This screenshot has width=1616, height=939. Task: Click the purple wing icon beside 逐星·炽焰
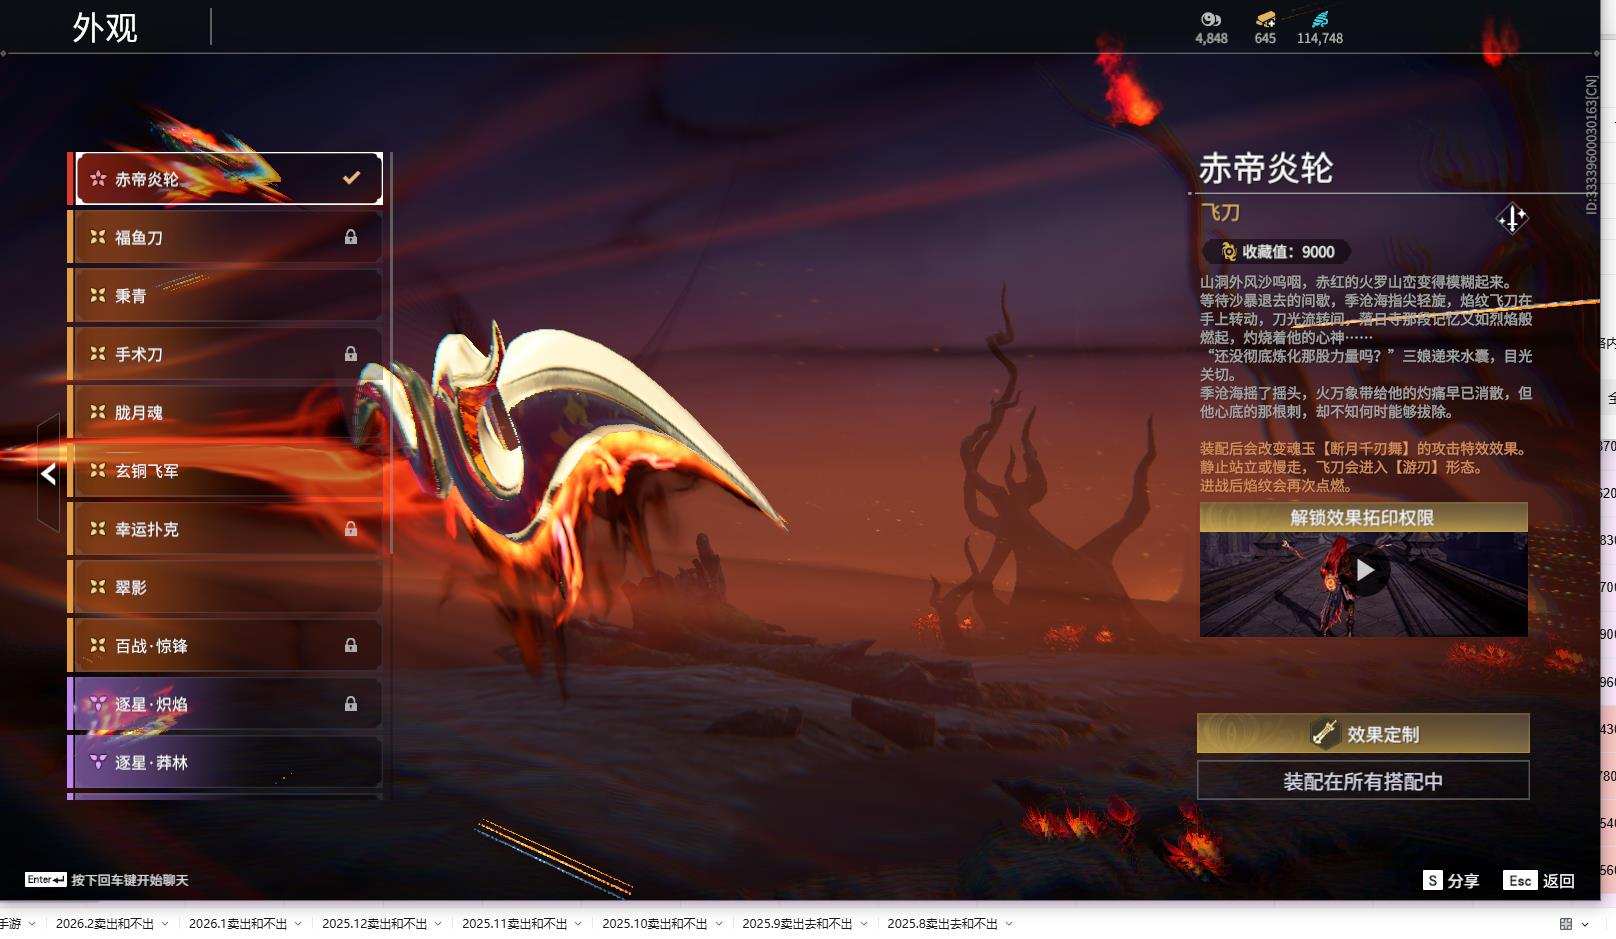coord(96,703)
